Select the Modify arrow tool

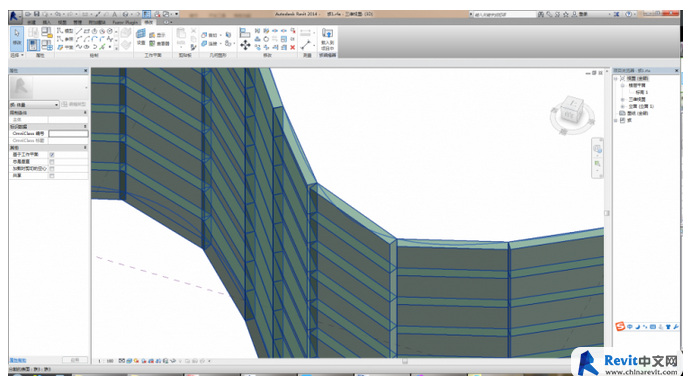[17, 38]
